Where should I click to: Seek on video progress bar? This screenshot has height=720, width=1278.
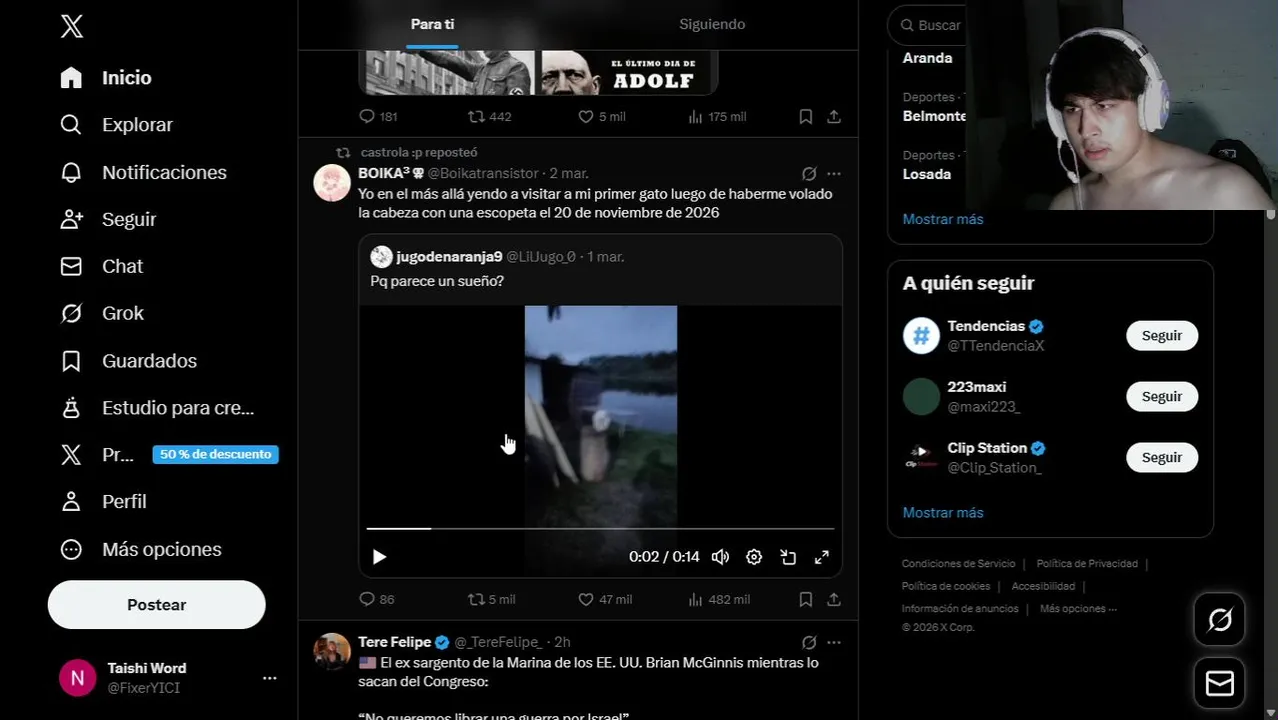click(600, 528)
